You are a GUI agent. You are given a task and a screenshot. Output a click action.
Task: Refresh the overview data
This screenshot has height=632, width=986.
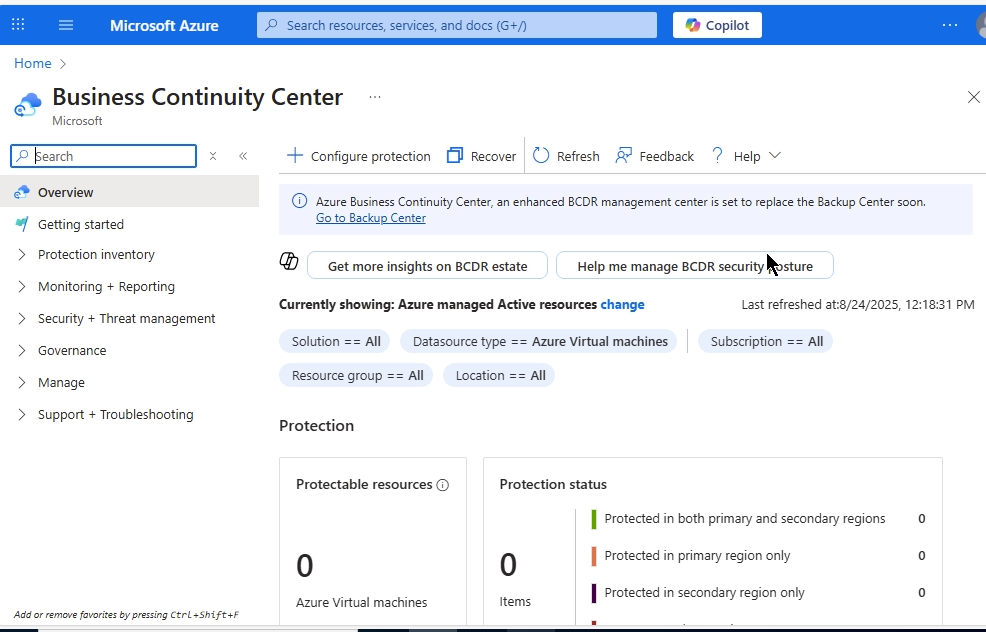click(566, 156)
